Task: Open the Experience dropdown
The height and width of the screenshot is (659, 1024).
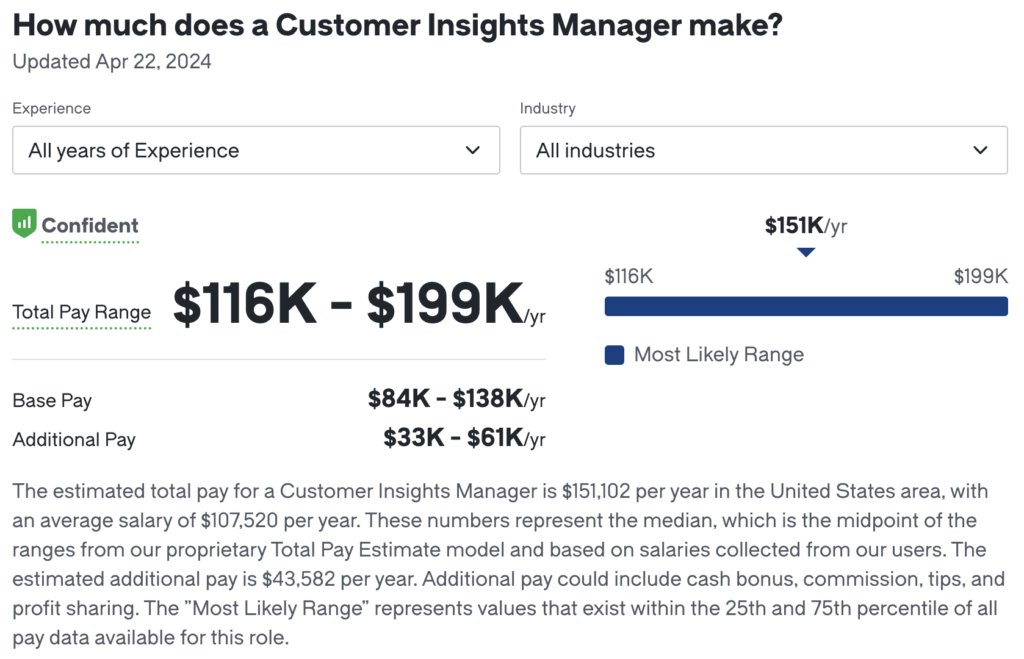Action: click(256, 150)
